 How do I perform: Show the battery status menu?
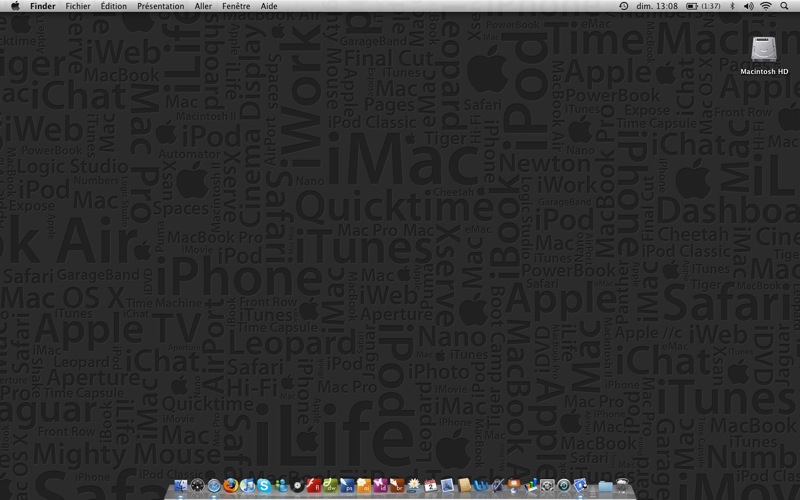(x=703, y=6)
